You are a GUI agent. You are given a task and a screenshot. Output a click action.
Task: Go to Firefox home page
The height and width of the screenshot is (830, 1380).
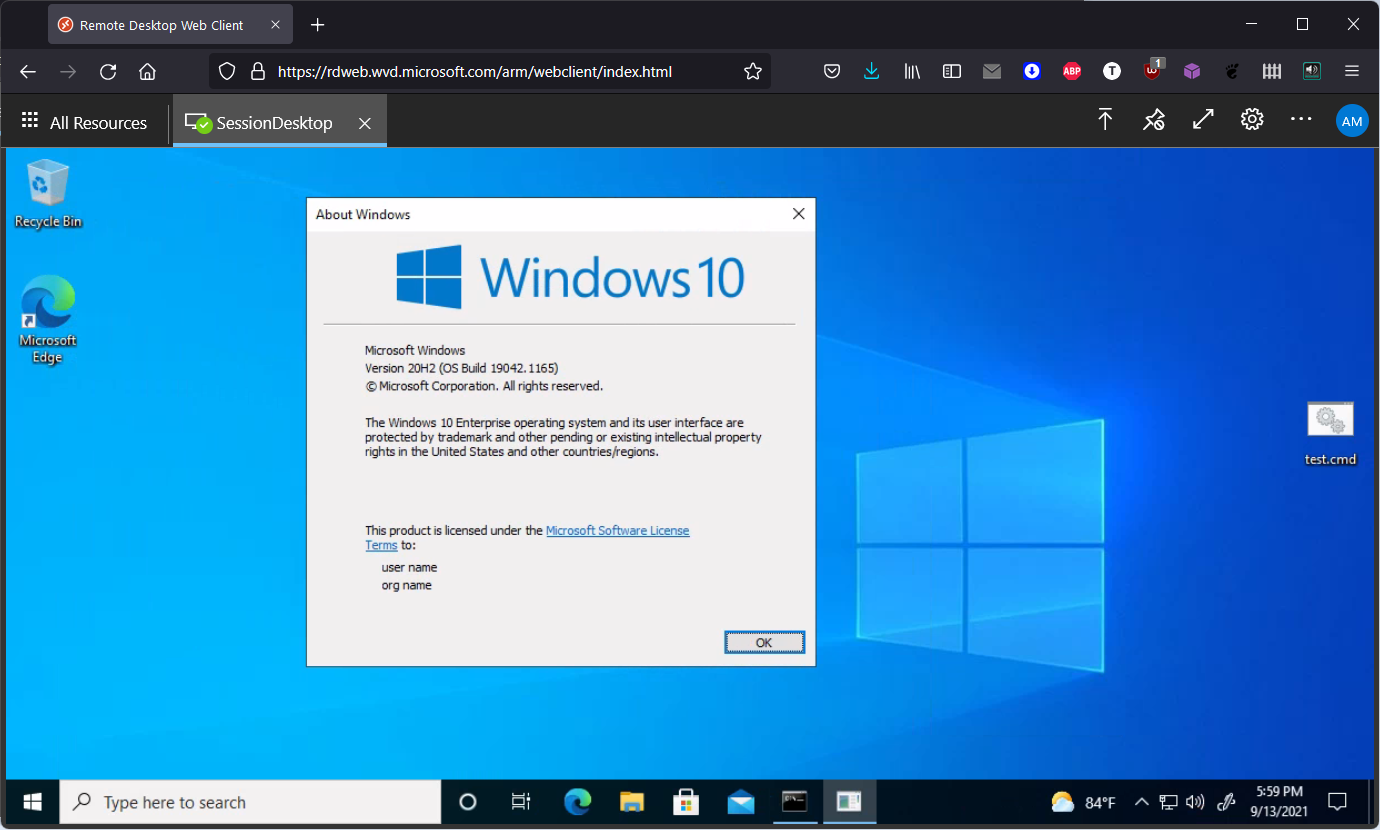point(147,71)
